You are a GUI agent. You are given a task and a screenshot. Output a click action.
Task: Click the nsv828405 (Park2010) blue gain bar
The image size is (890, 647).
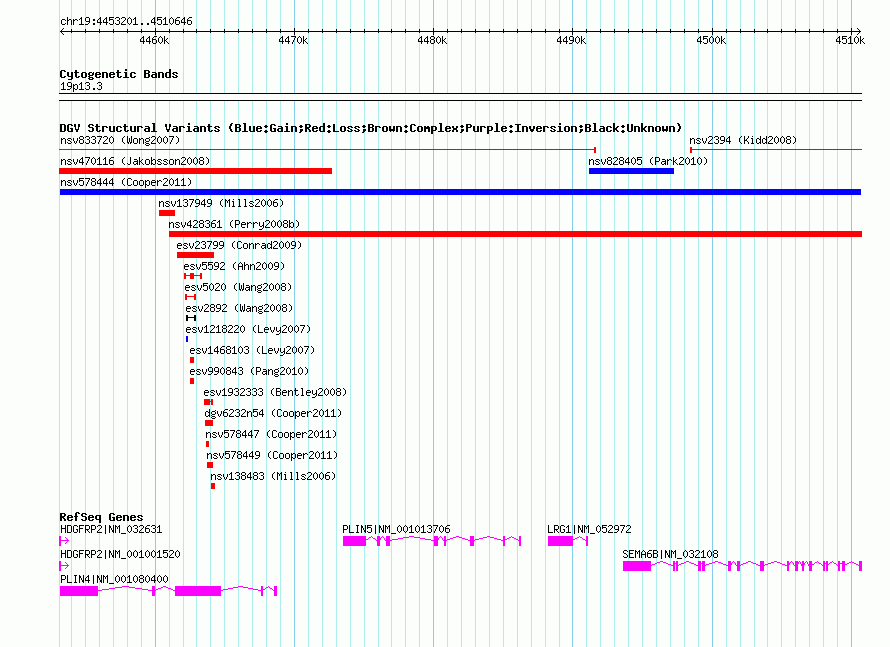631,171
